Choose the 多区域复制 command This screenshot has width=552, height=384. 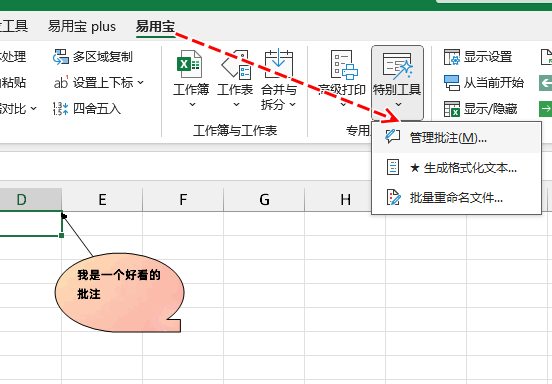[93, 57]
